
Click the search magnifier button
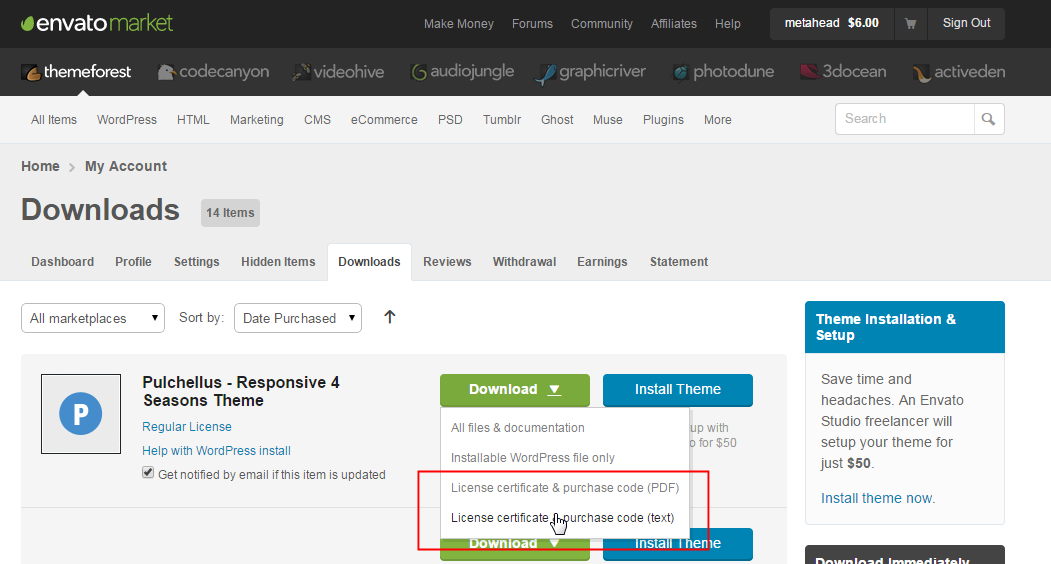point(989,119)
